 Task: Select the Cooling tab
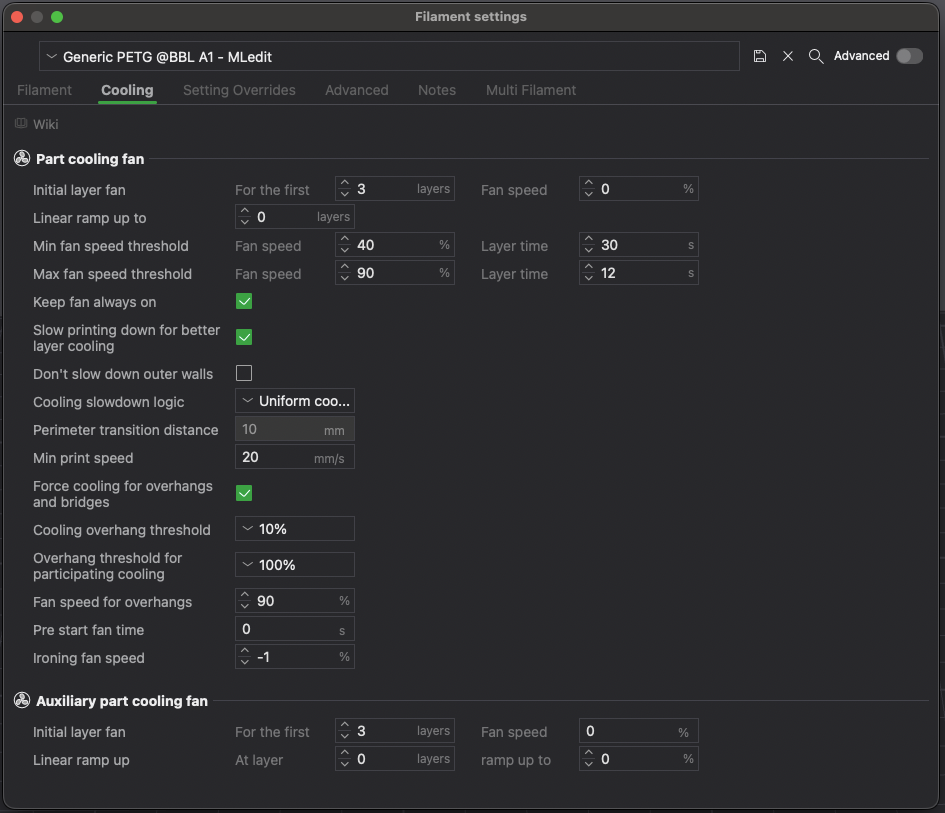127,90
